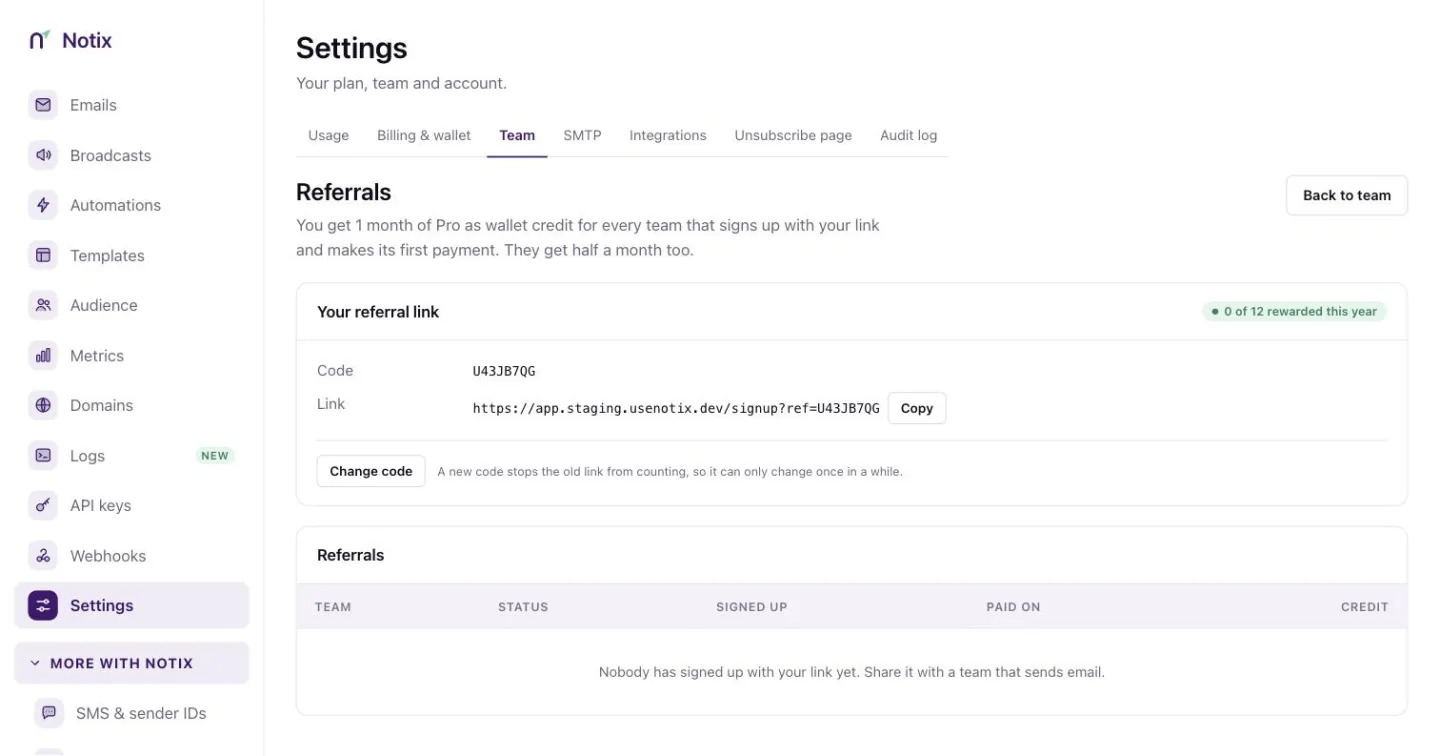Open the Metrics bar chart icon

(43, 355)
